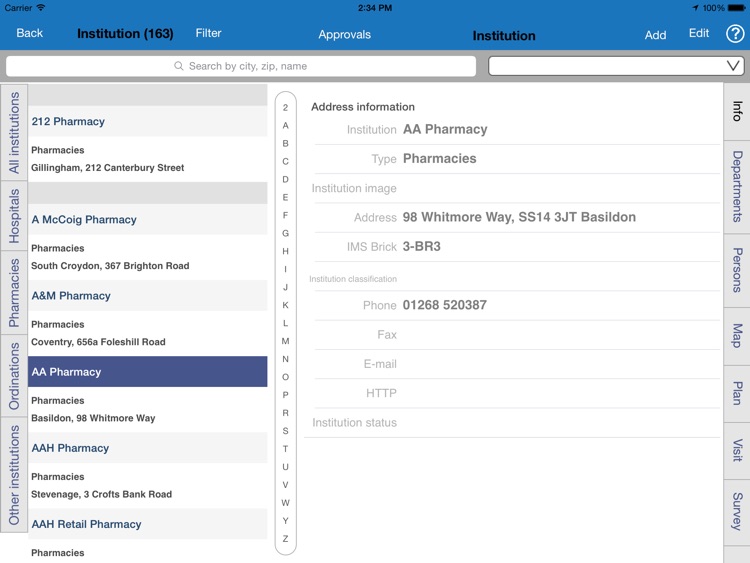Open the Info tab

coord(737,111)
